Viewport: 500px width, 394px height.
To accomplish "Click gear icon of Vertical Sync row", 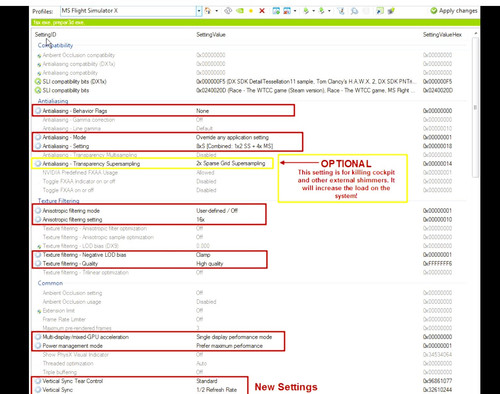I will pos(38,390).
